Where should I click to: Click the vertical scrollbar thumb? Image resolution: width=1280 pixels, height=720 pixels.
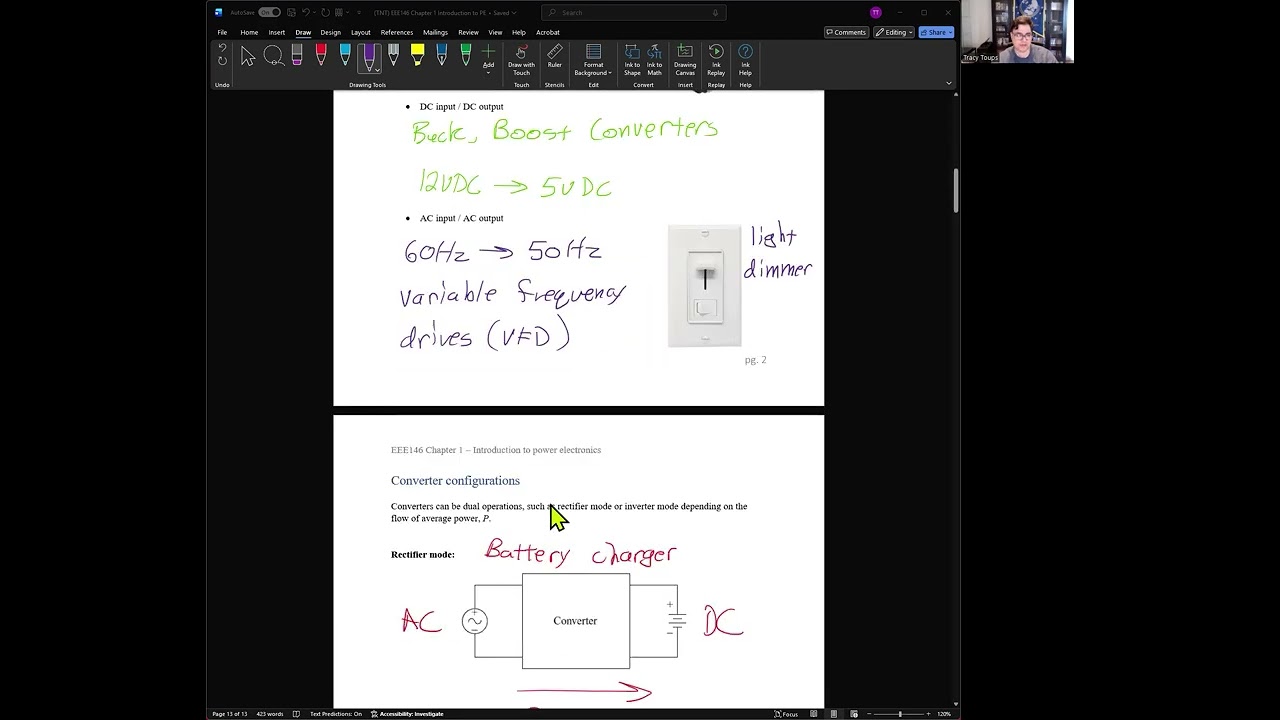[956, 190]
